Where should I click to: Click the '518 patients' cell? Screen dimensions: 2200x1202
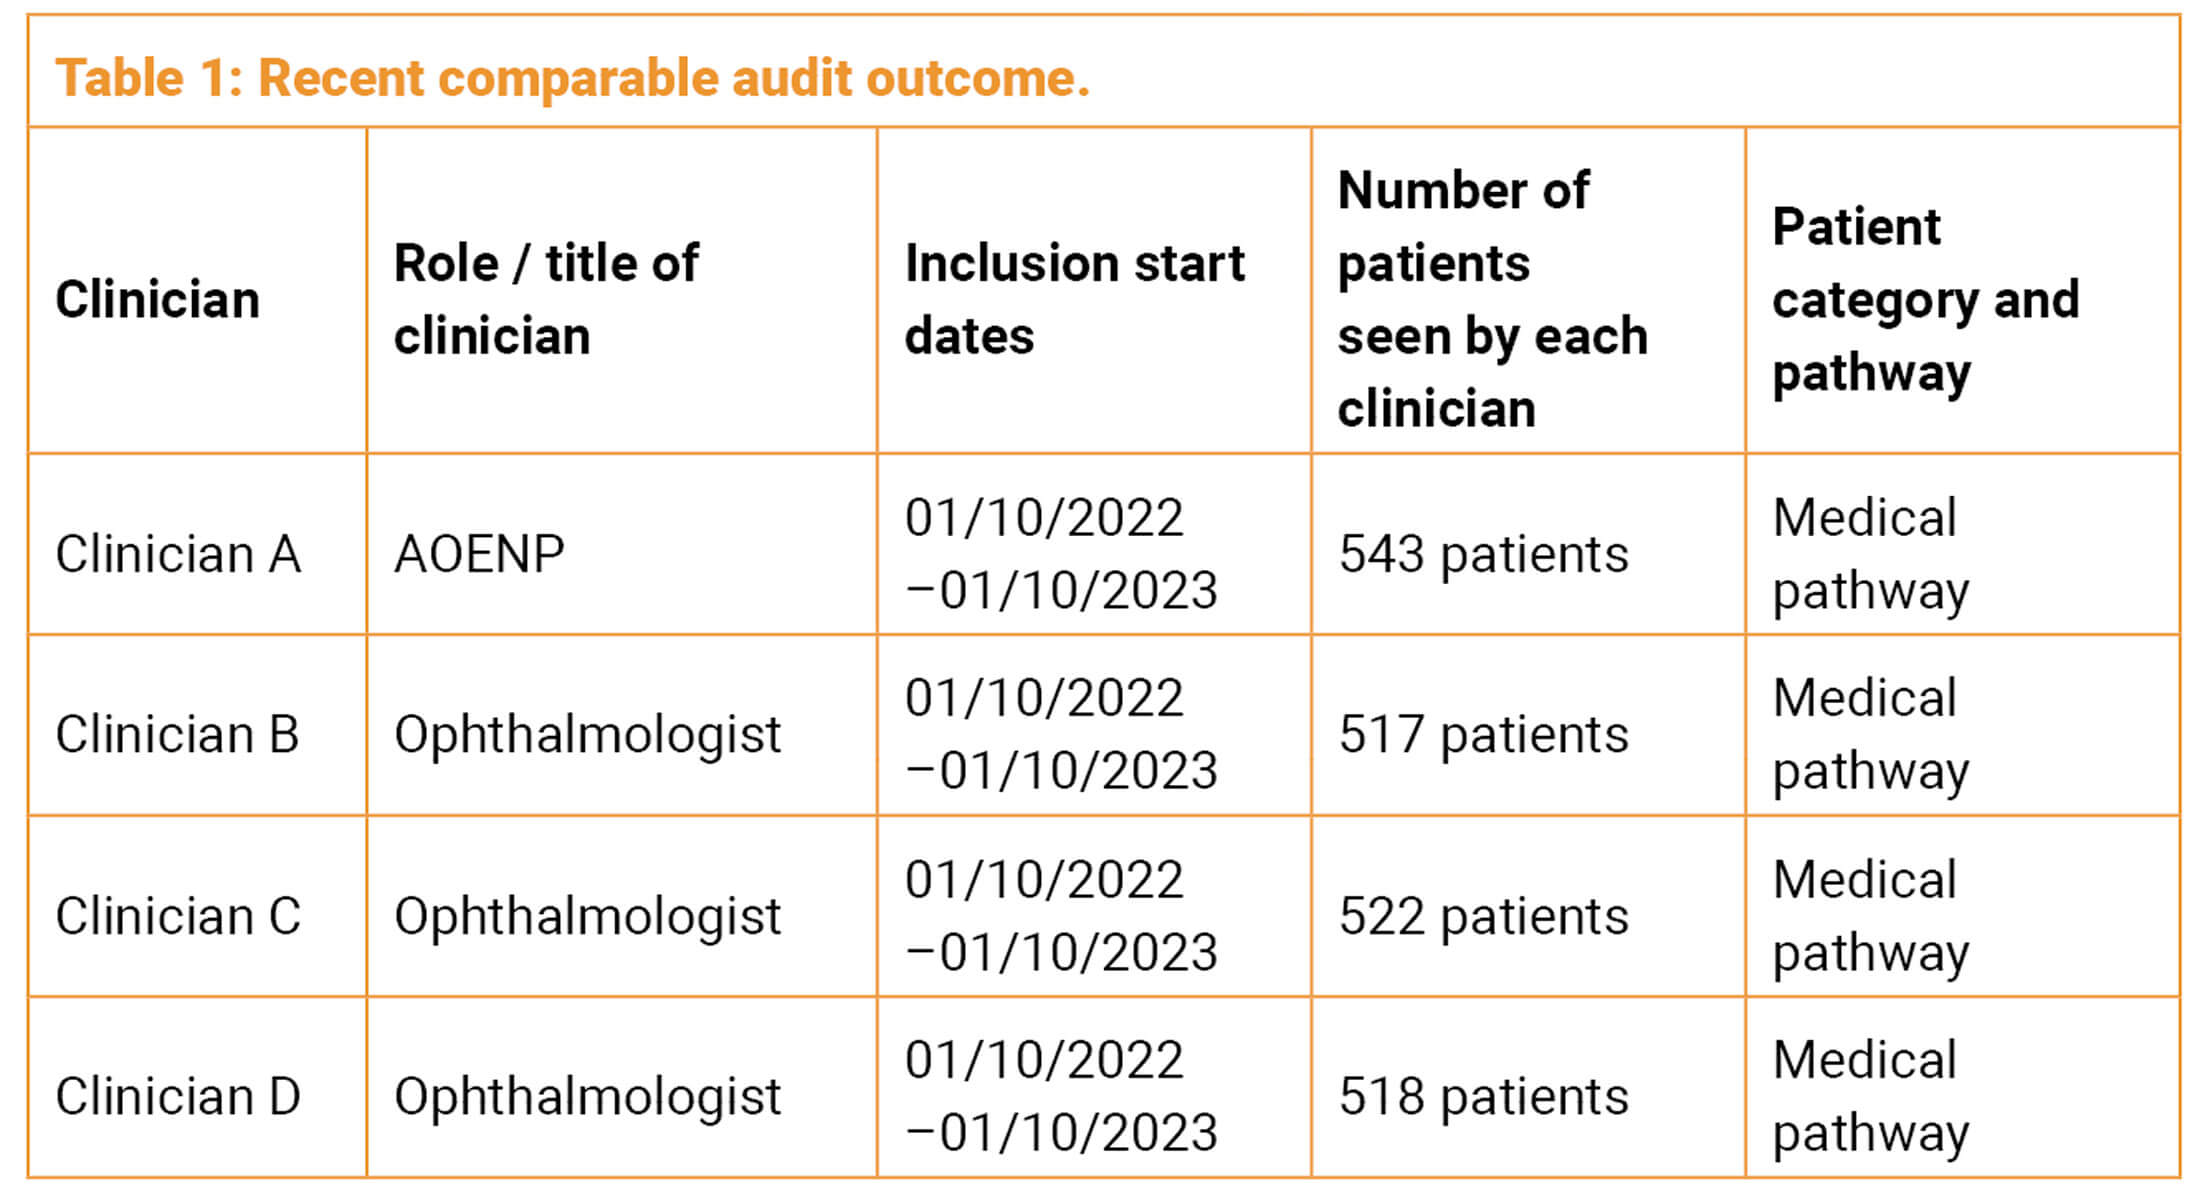point(1483,1097)
